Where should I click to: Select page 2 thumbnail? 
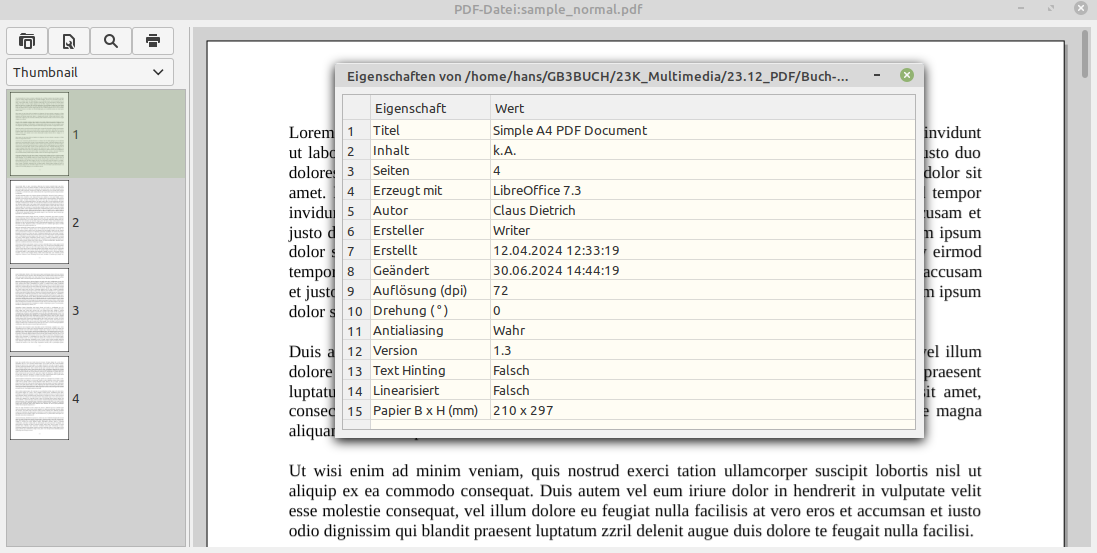coord(40,222)
